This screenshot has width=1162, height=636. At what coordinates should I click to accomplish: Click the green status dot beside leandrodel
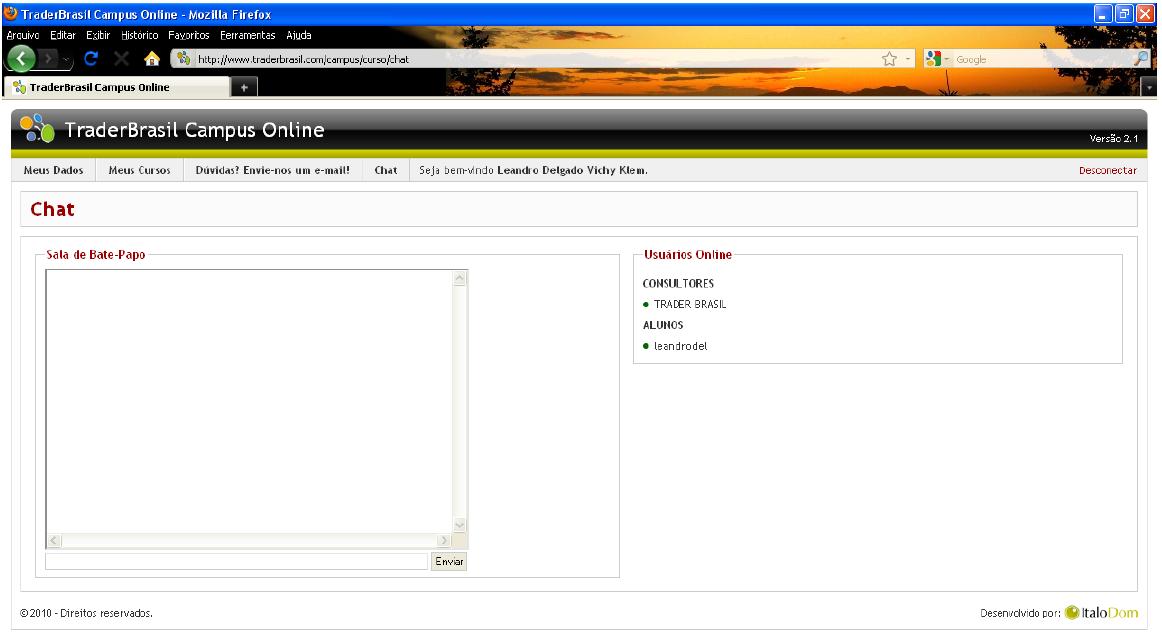pos(645,346)
